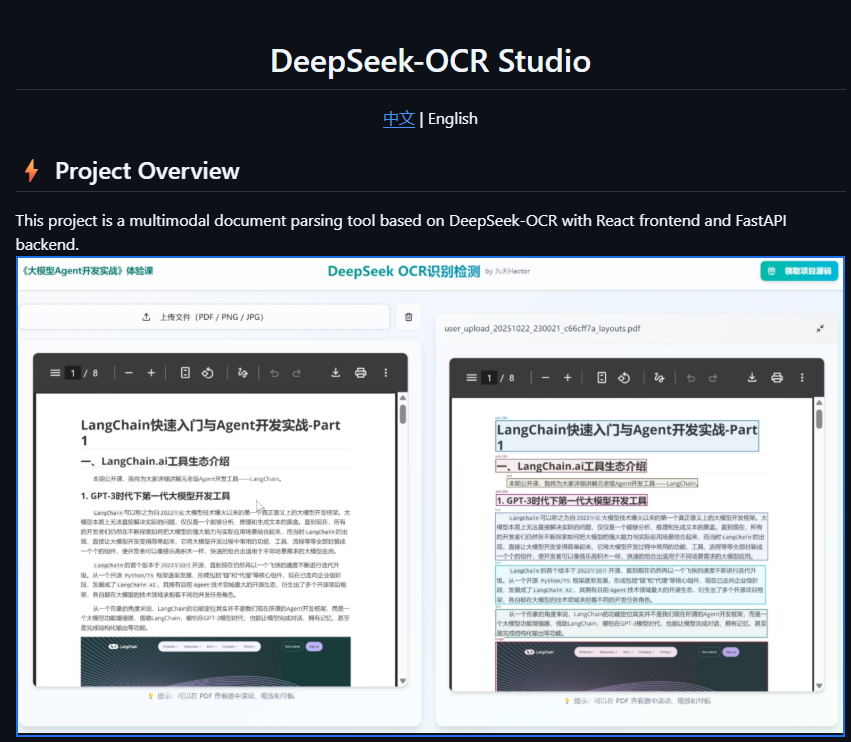Image resolution: width=851 pixels, height=742 pixels.
Task: Click the print icon in left PDF viewer
Action: pos(360,373)
